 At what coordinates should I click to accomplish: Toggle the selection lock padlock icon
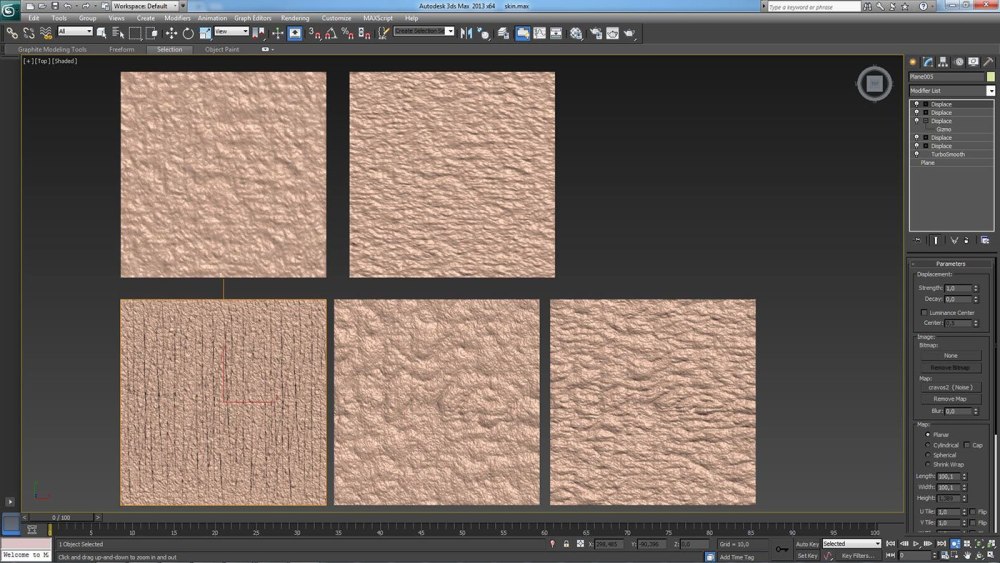click(567, 544)
